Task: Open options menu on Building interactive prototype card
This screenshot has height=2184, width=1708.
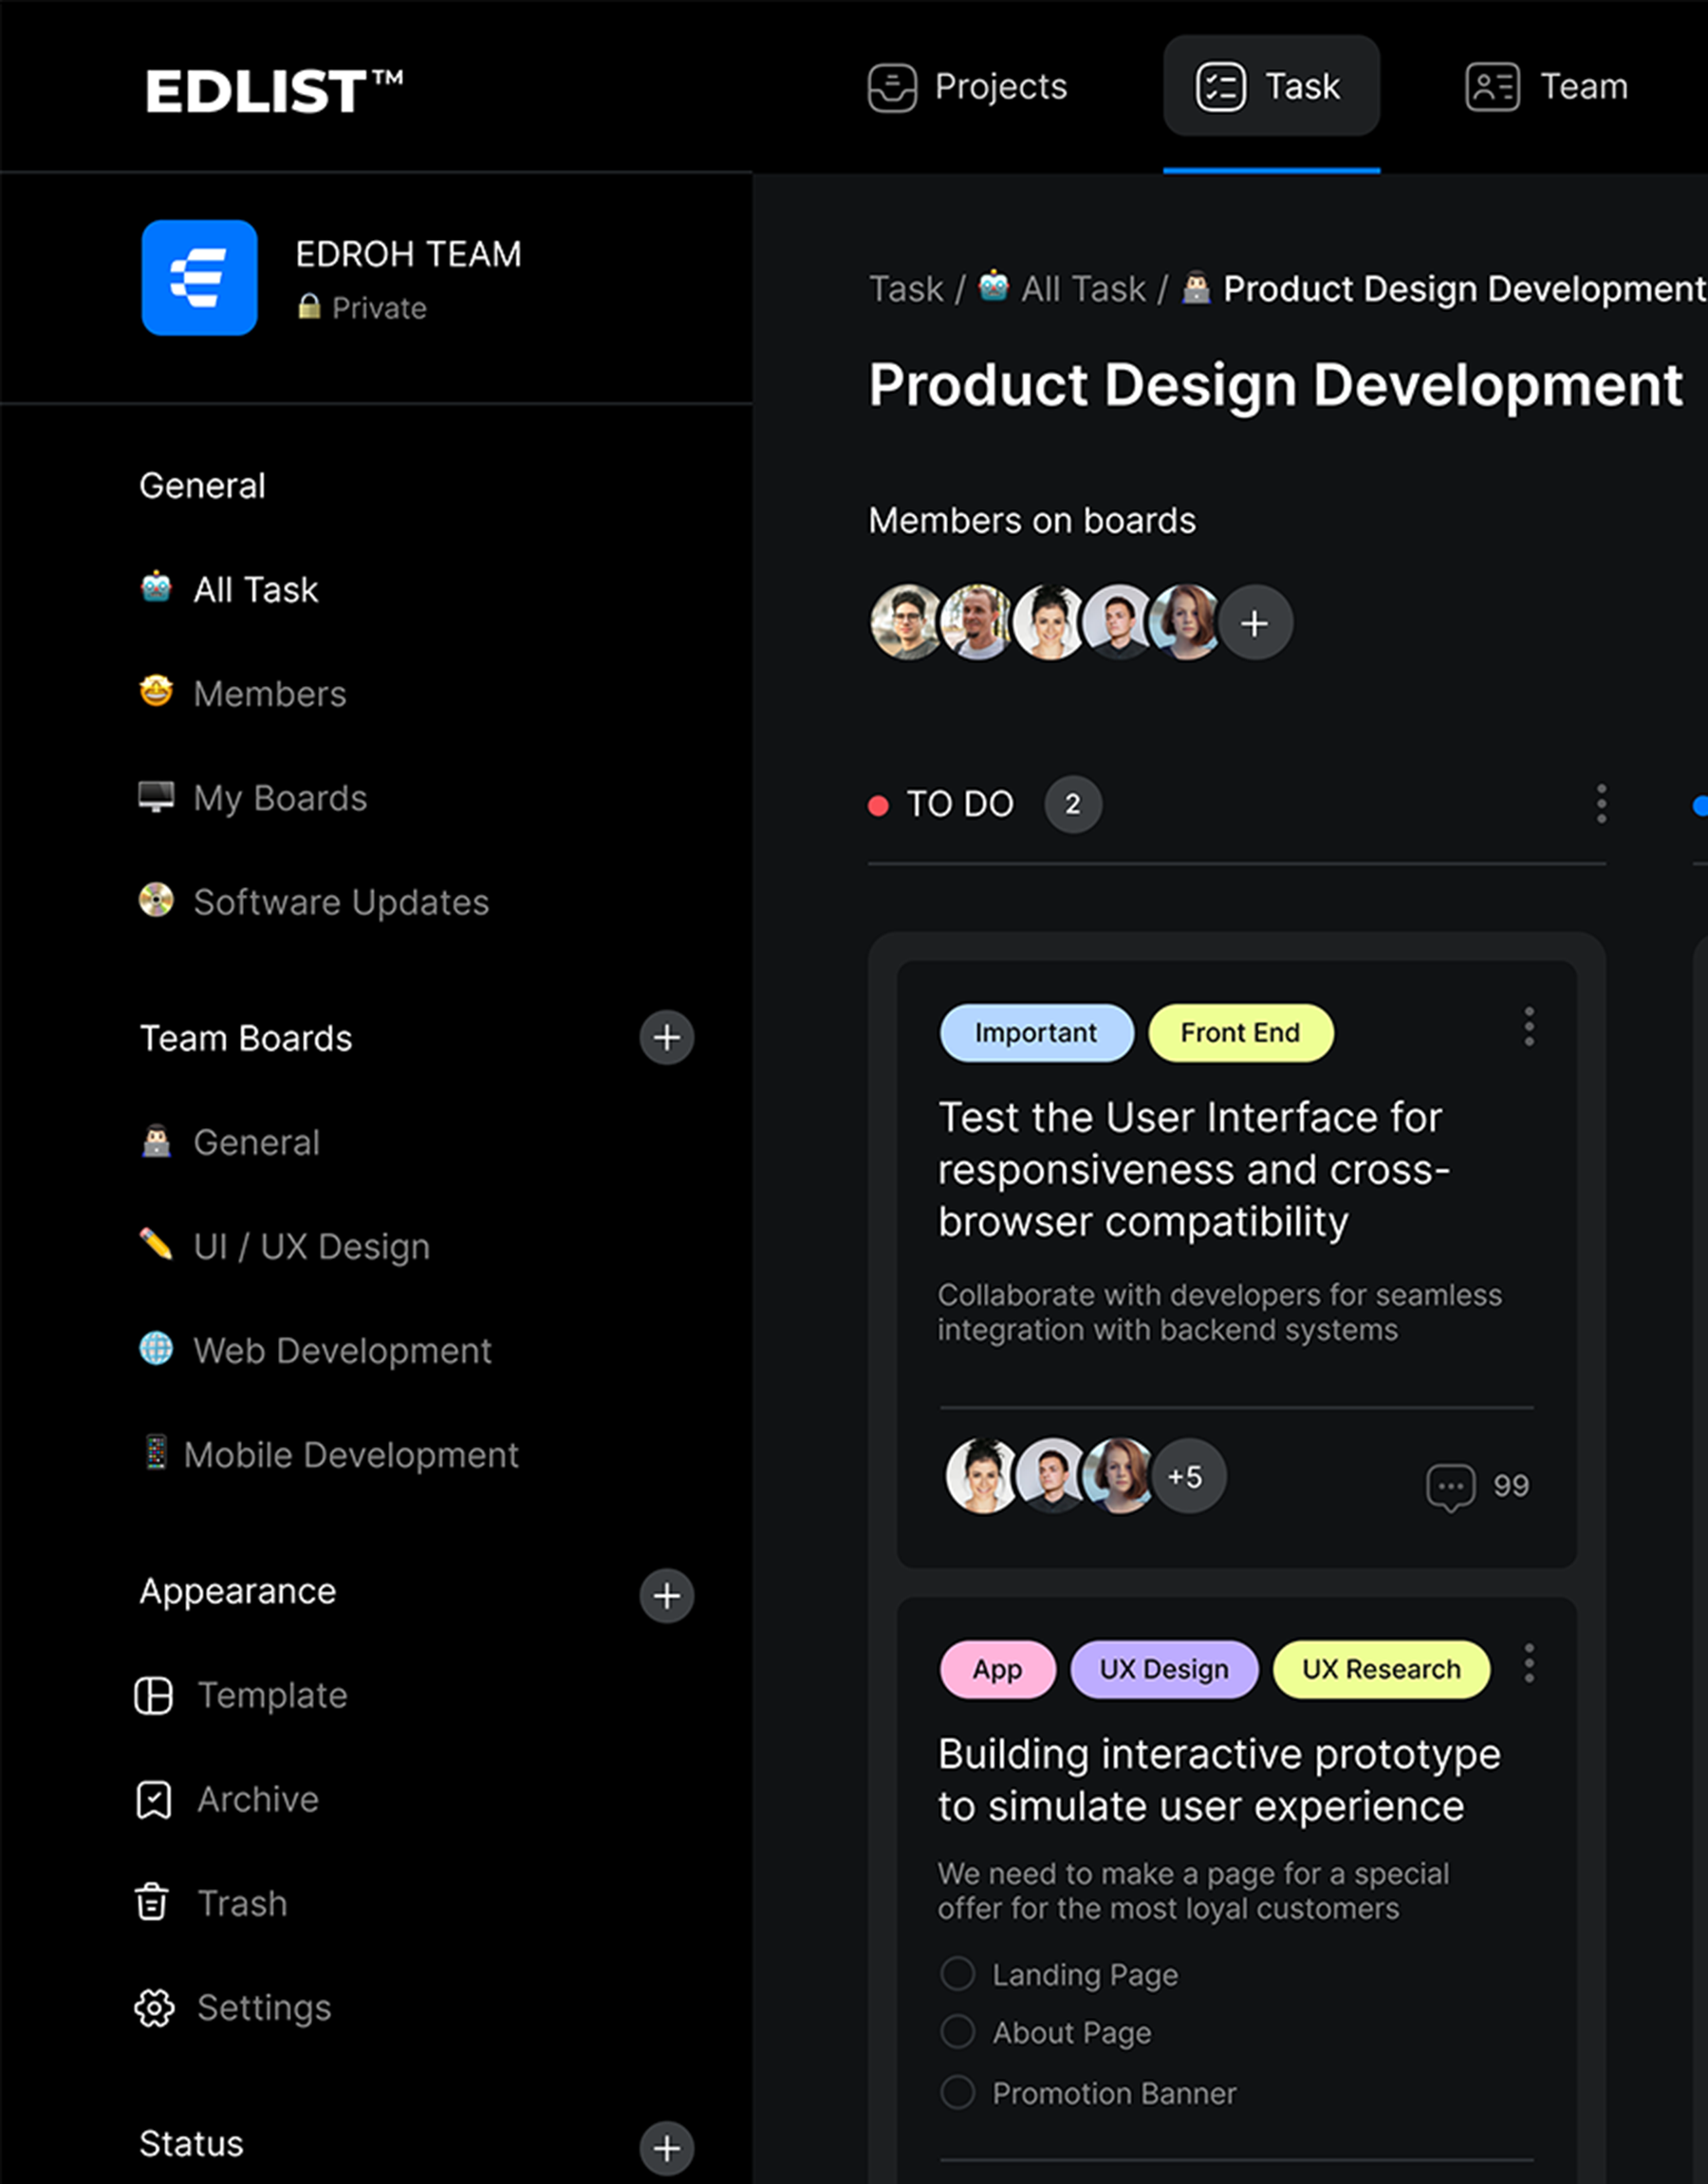Action: pyautogui.click(x=1529, y=1663)
